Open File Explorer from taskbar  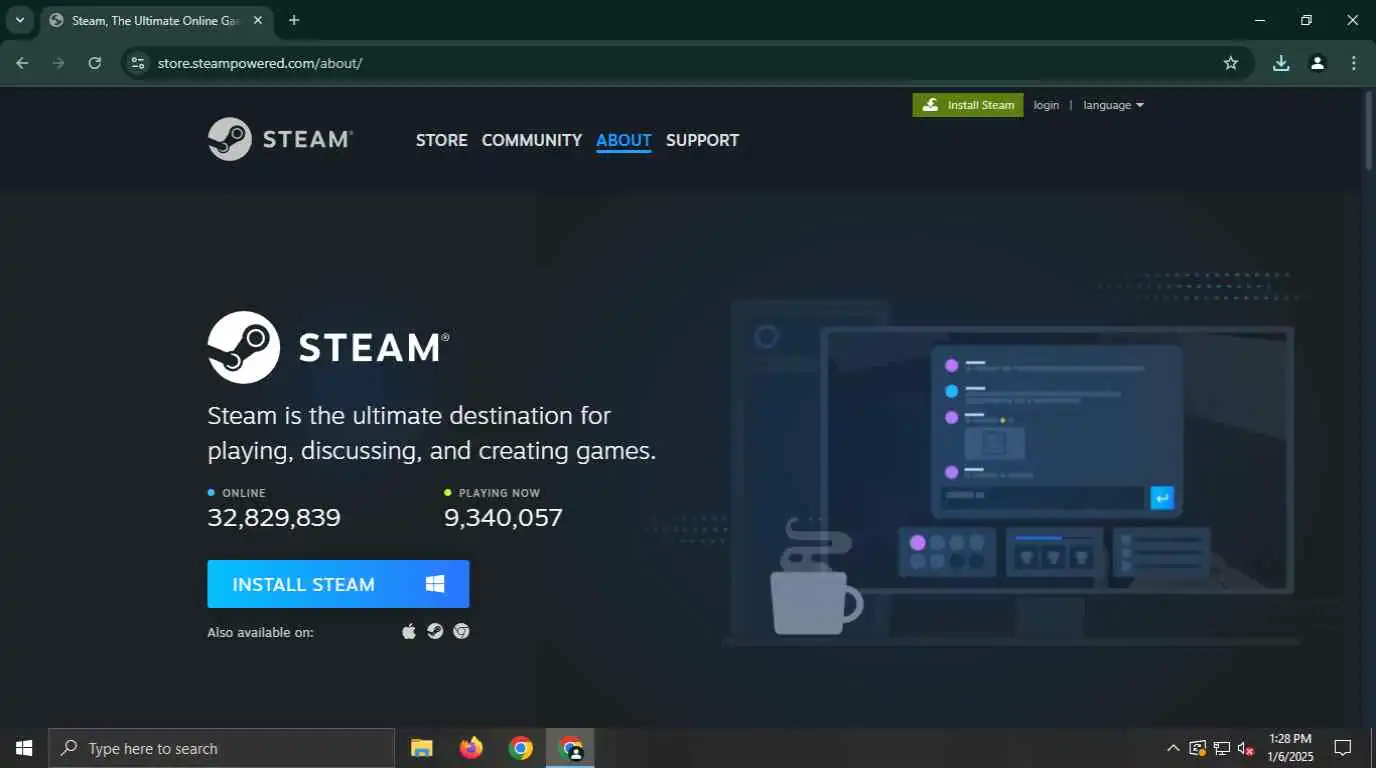[x=422, y=748]
